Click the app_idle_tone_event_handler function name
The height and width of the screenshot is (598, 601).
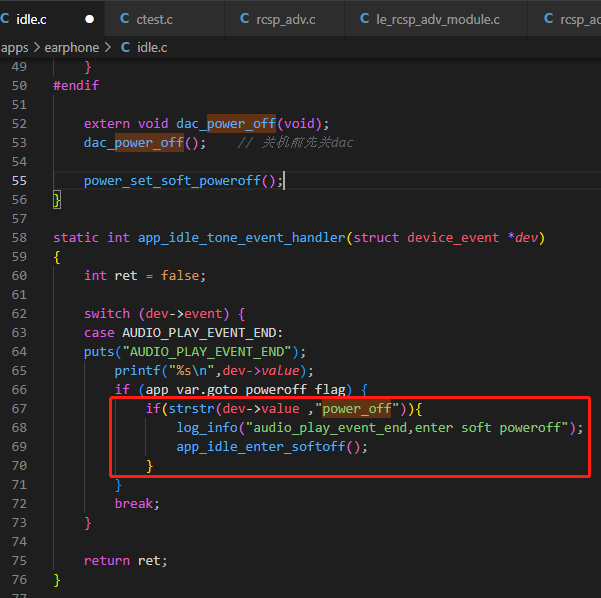[241, 238]
